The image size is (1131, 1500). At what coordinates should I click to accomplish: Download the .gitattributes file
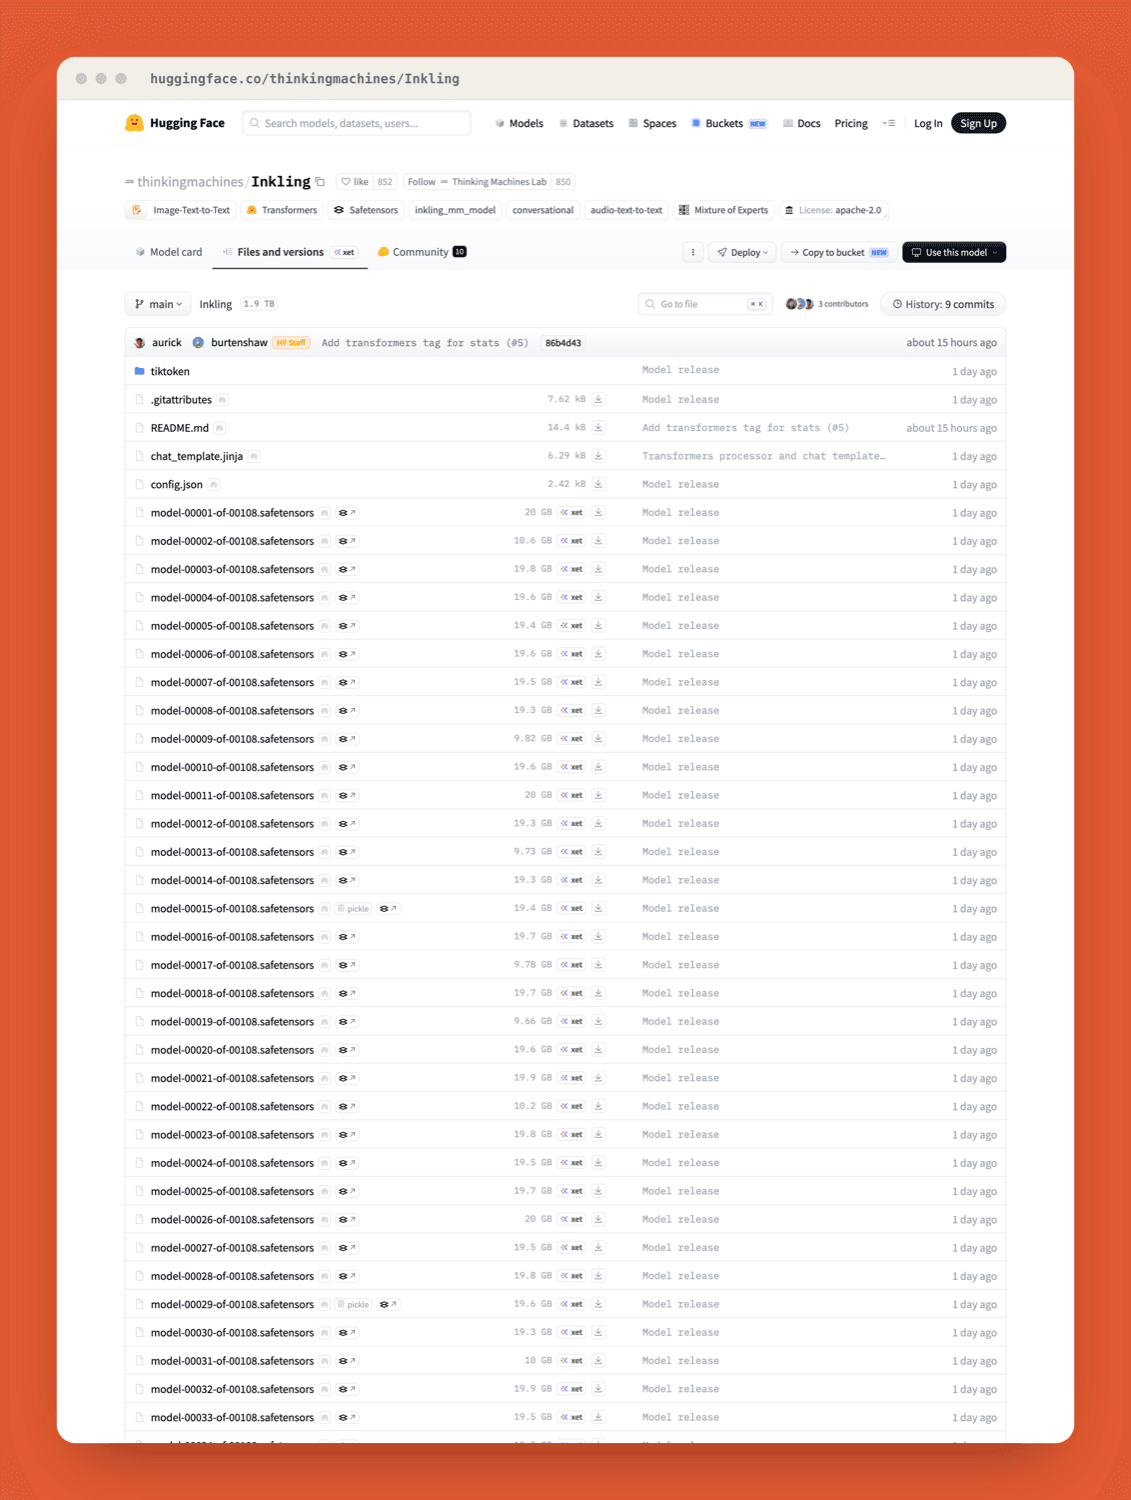pos(598,399)
